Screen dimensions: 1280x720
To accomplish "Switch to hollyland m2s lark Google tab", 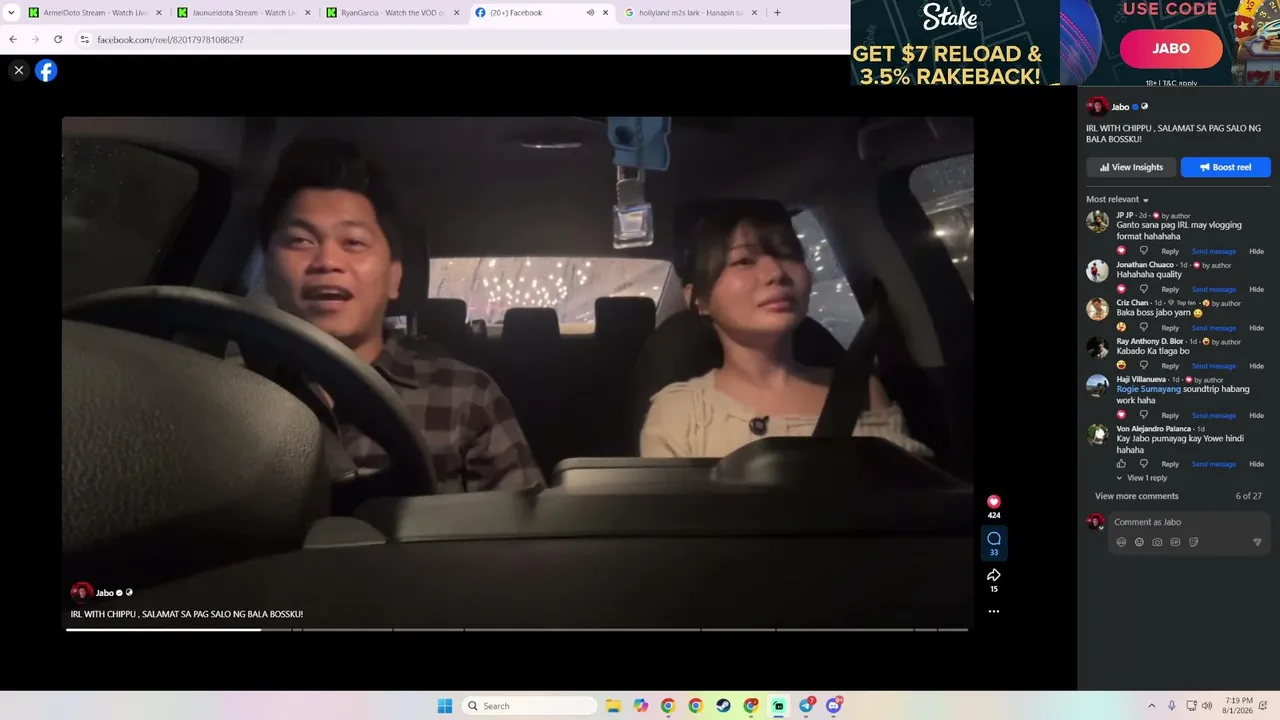I will (691, 13).
